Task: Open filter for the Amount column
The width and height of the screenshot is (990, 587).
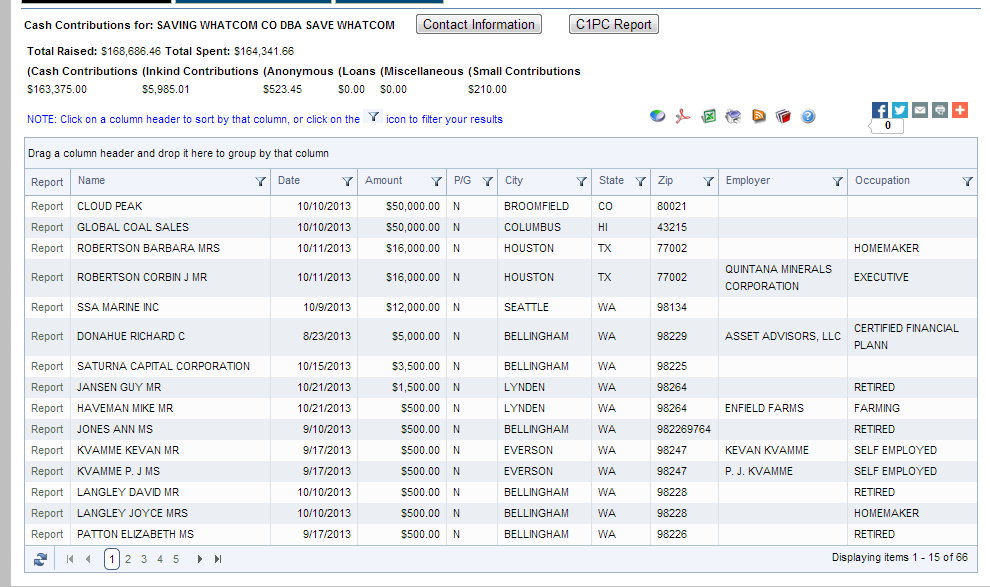Action: (436, 182)
